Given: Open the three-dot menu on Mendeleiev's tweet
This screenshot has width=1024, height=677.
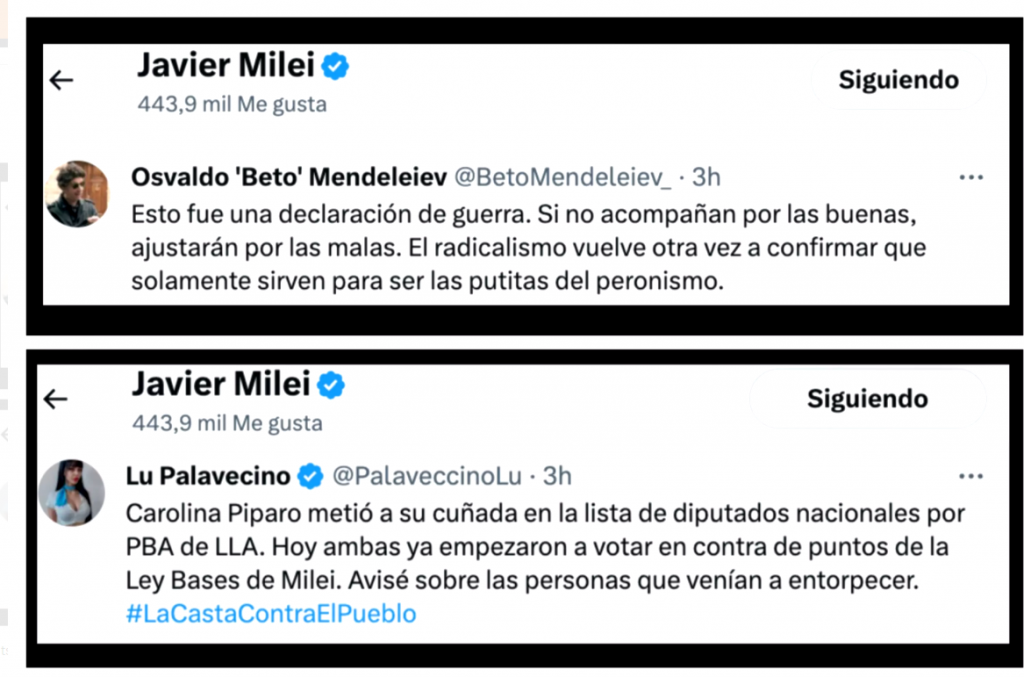Looking at the screenshot, I should pos(971,178).
